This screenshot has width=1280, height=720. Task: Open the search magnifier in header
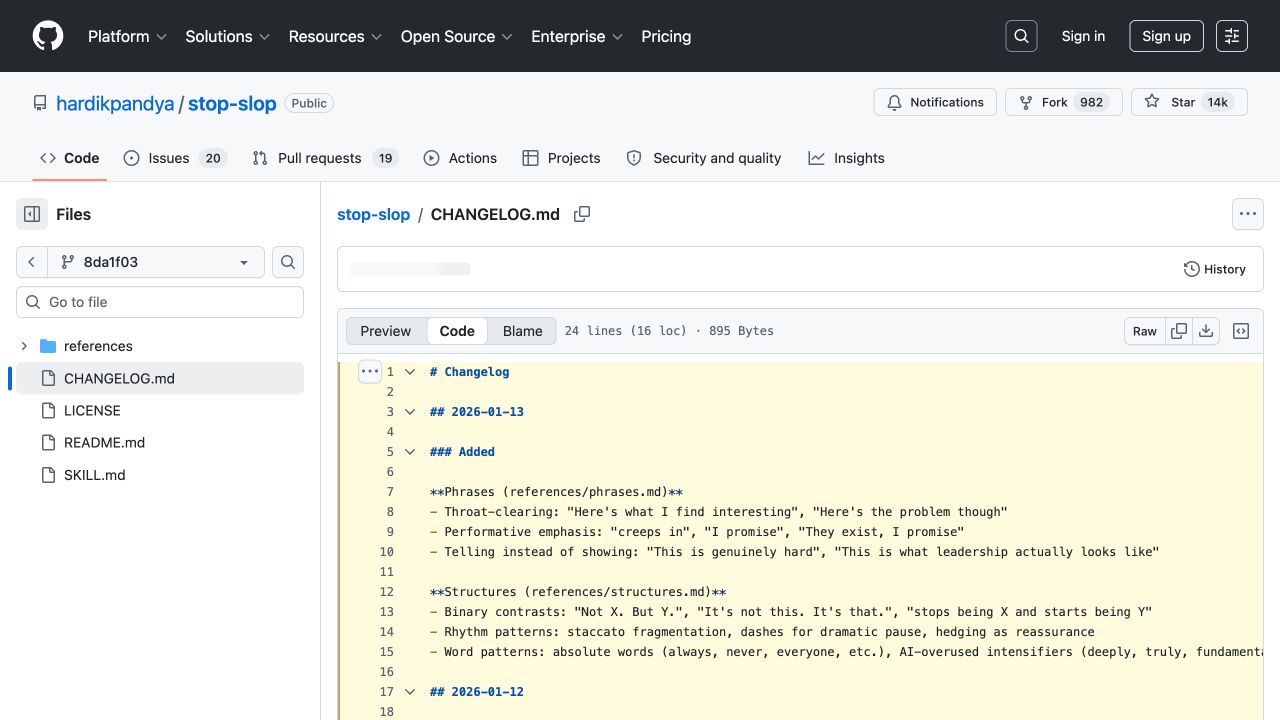[x=1021, y=36]
